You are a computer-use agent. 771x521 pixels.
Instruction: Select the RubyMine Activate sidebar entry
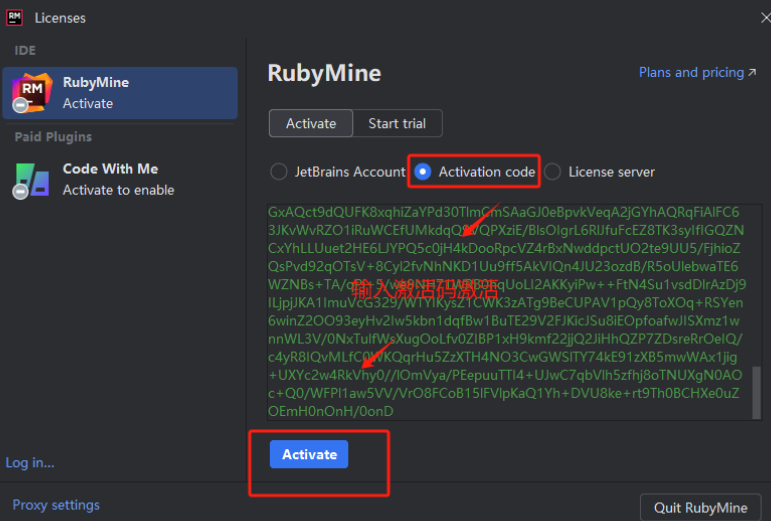click(120, 93)
